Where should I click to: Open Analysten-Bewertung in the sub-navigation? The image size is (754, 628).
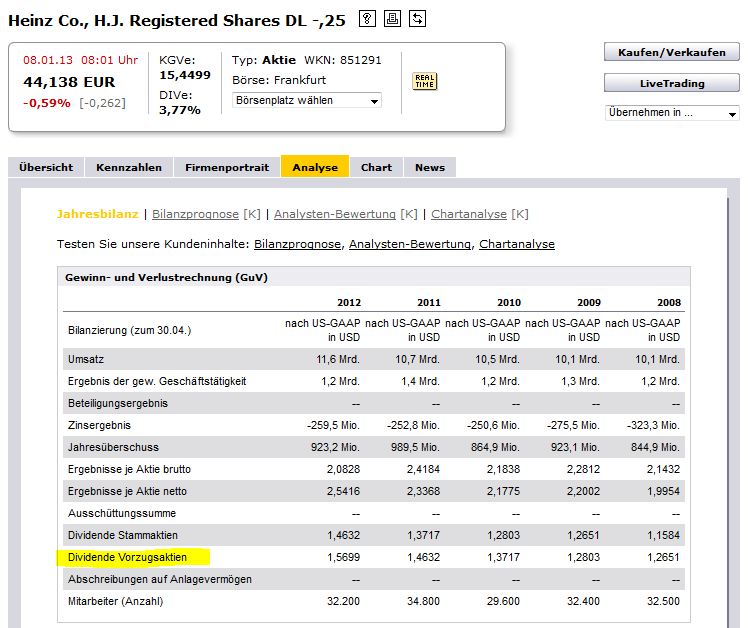[334, 214]
